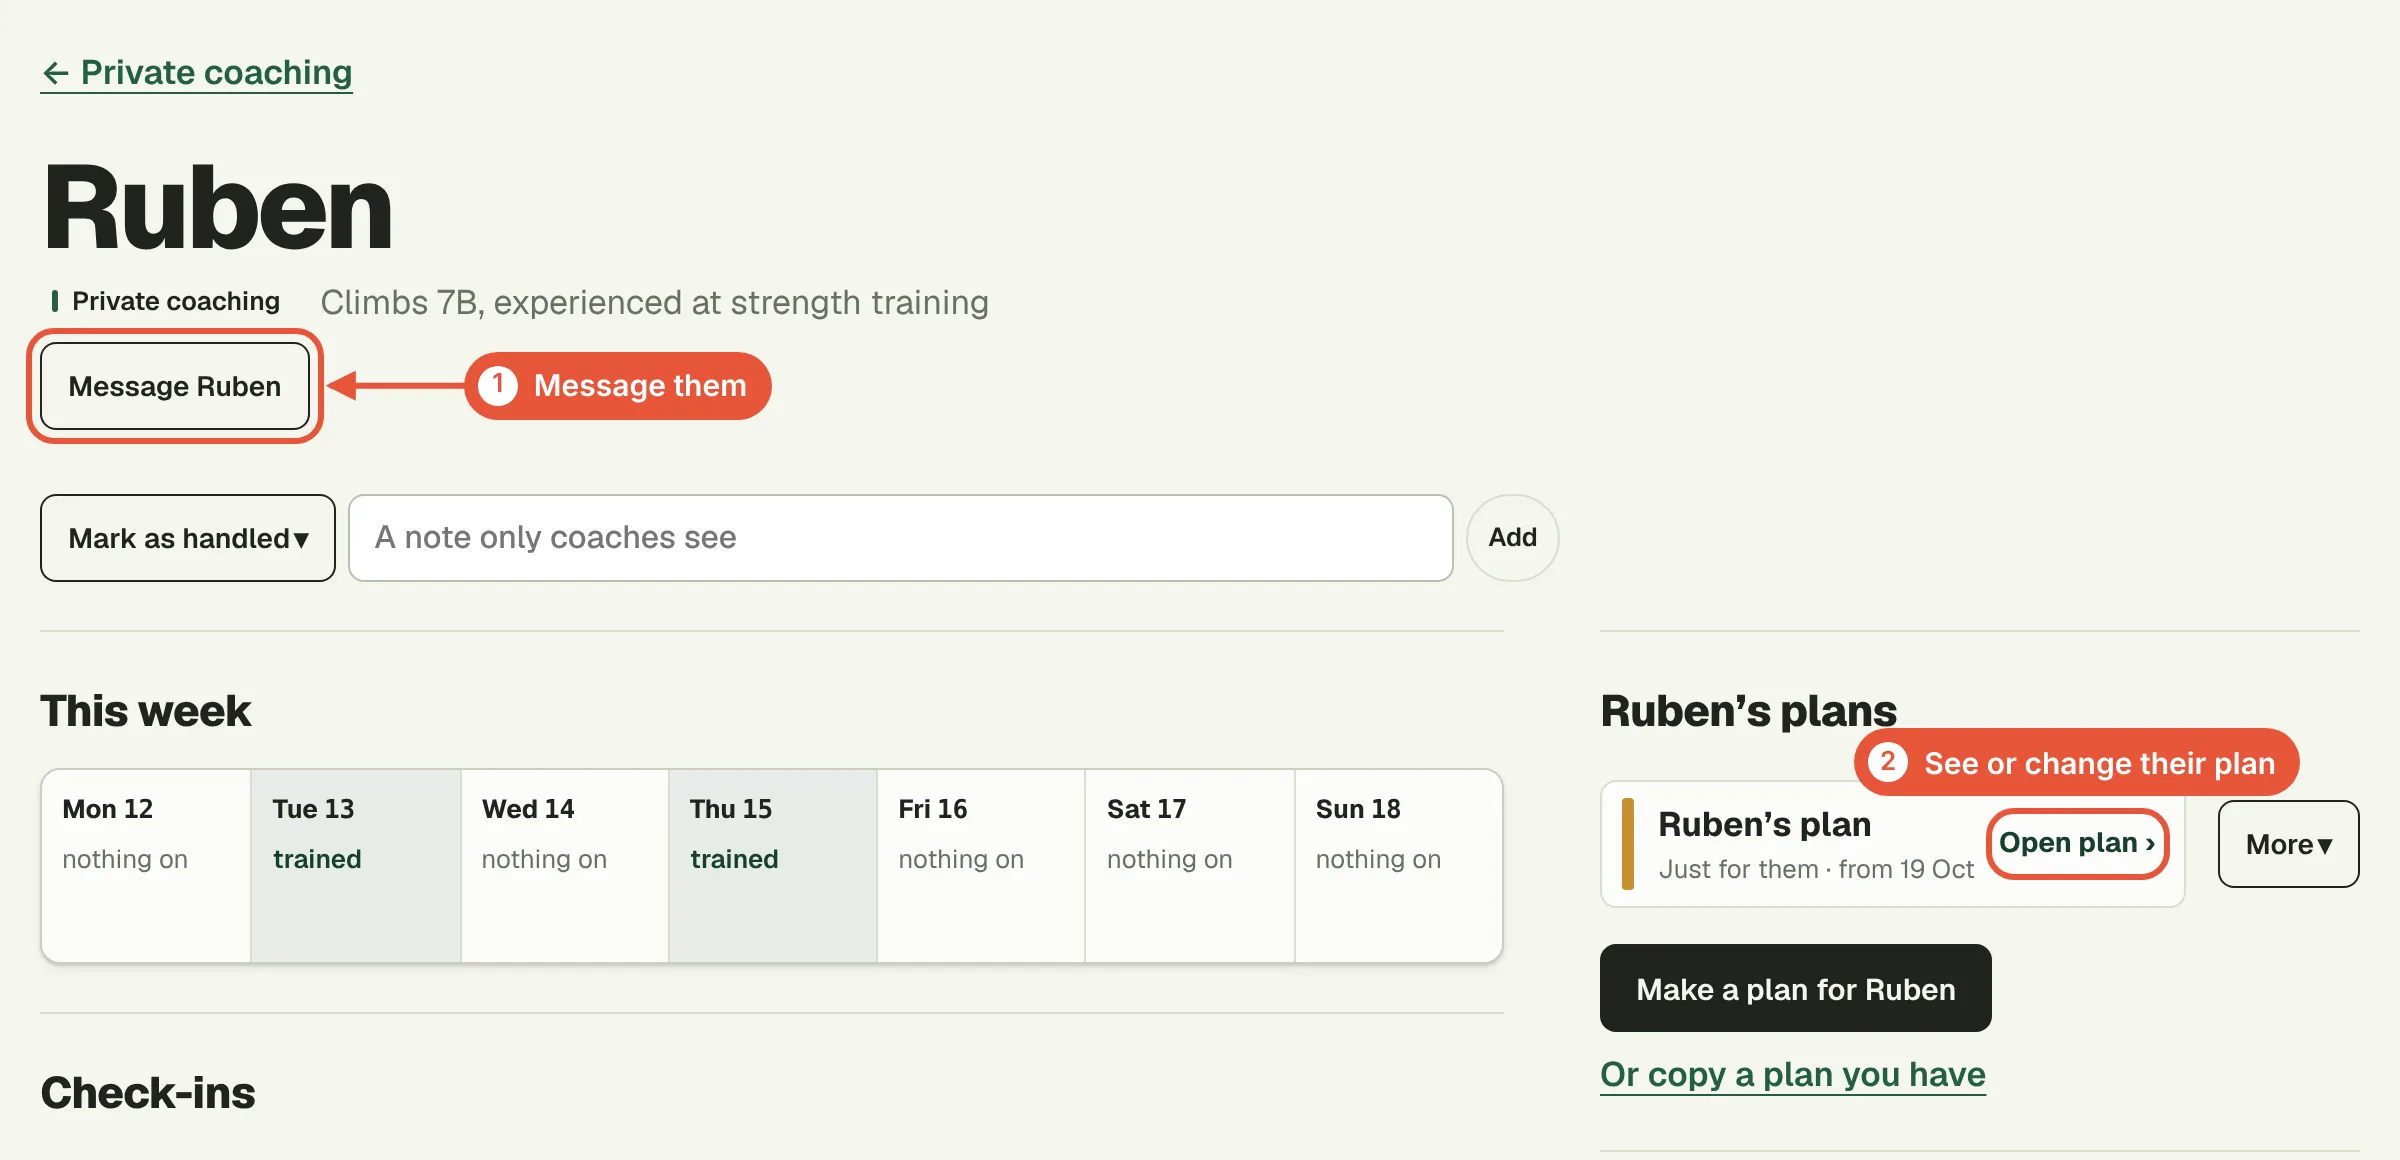This screenshot has width=2400, height=1160.
Task: Click the Ruben's plan card title
Action: coord(1764,824)
